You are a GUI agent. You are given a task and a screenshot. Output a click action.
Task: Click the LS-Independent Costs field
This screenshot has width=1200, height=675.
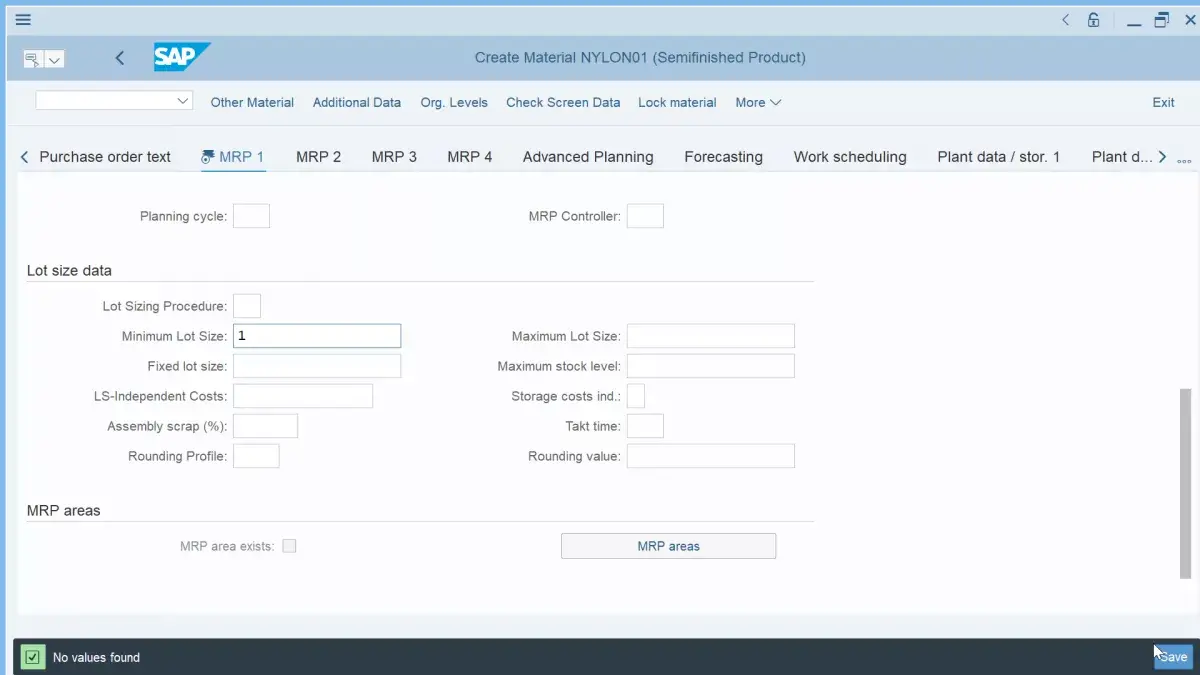pos(303,396)
